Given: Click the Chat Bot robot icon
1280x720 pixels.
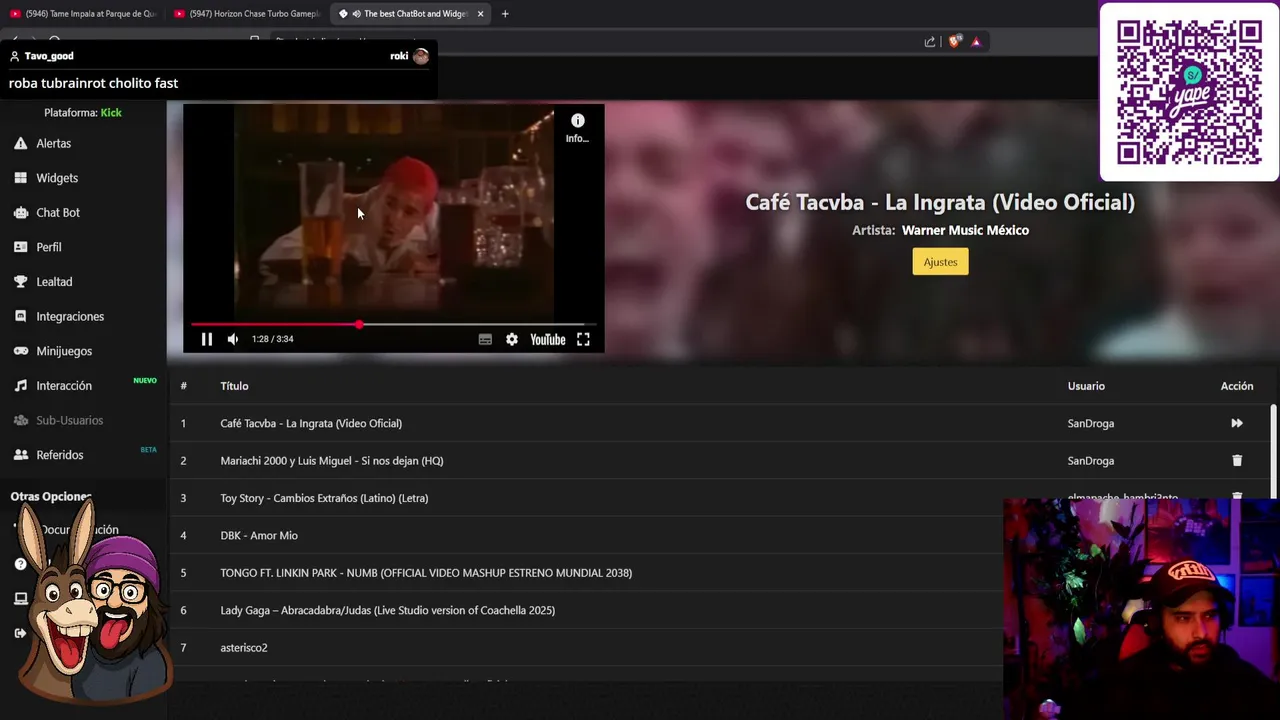Looking at the screenshot, I should 20,212.
